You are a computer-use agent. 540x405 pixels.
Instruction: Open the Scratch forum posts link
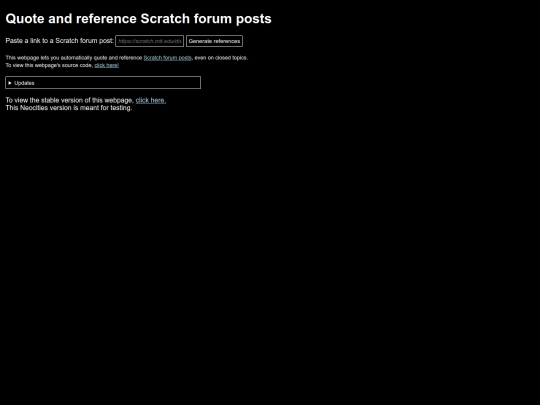(167, 58)
